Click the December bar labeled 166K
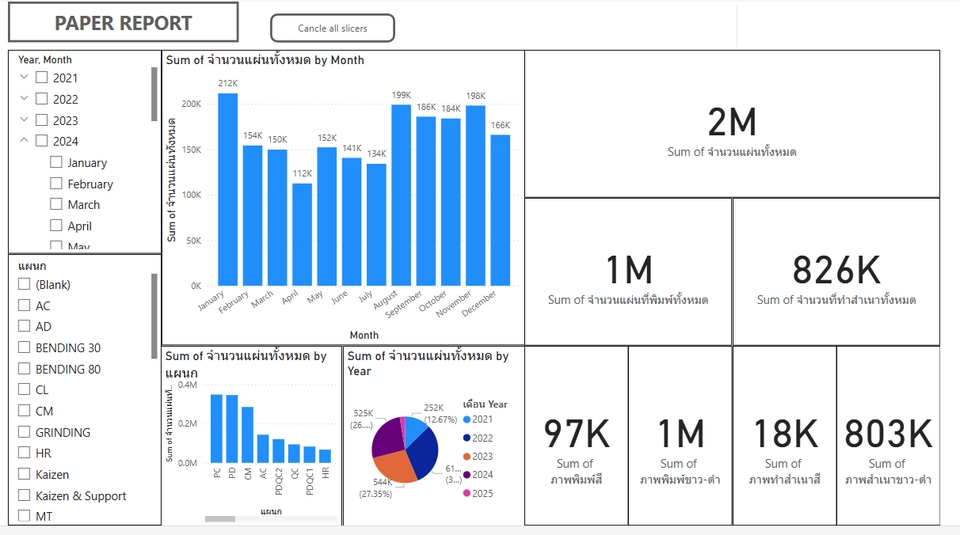This screenshot has height=535, width=960. 500,210
